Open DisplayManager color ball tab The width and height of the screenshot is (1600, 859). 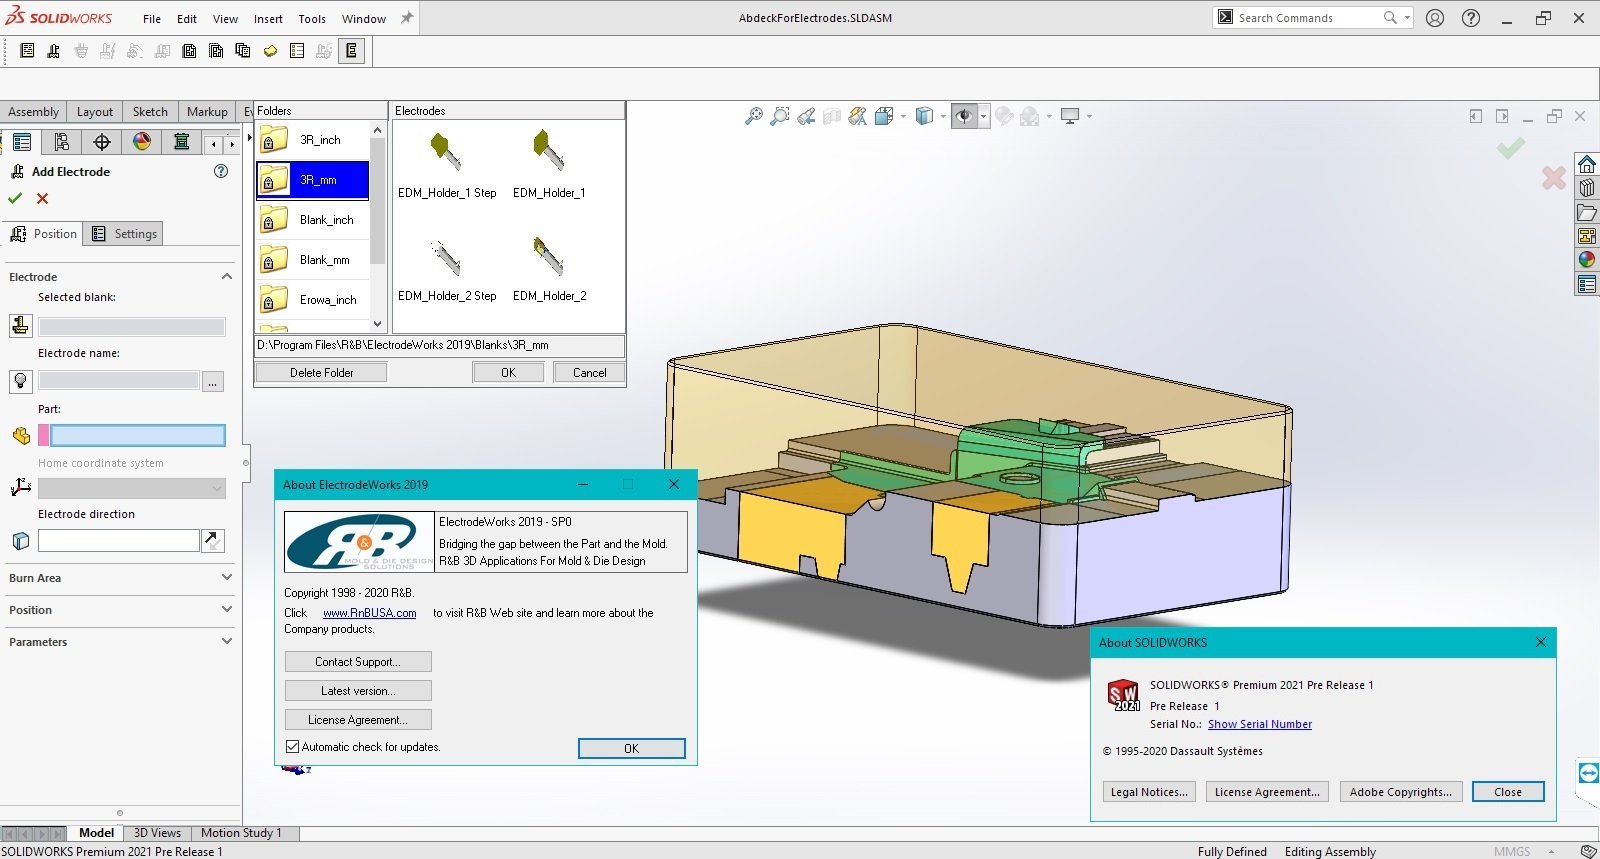(142, 142)
